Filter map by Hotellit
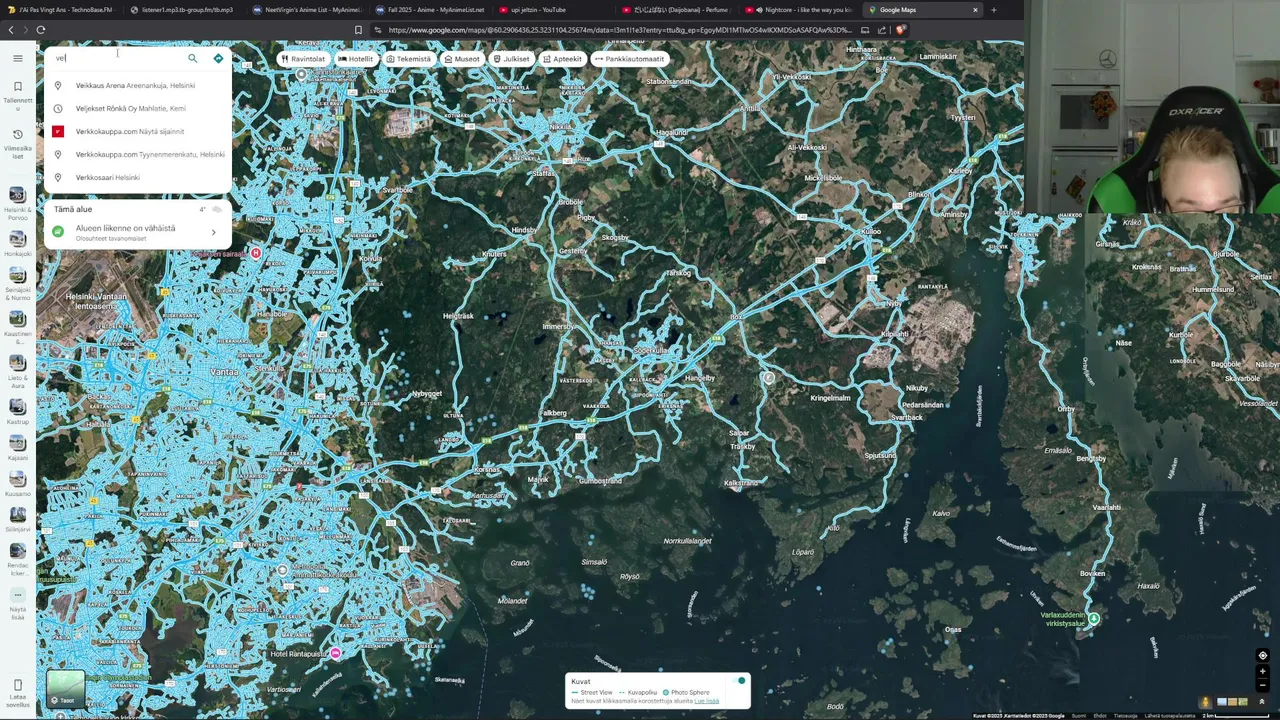 pos(356,59)
